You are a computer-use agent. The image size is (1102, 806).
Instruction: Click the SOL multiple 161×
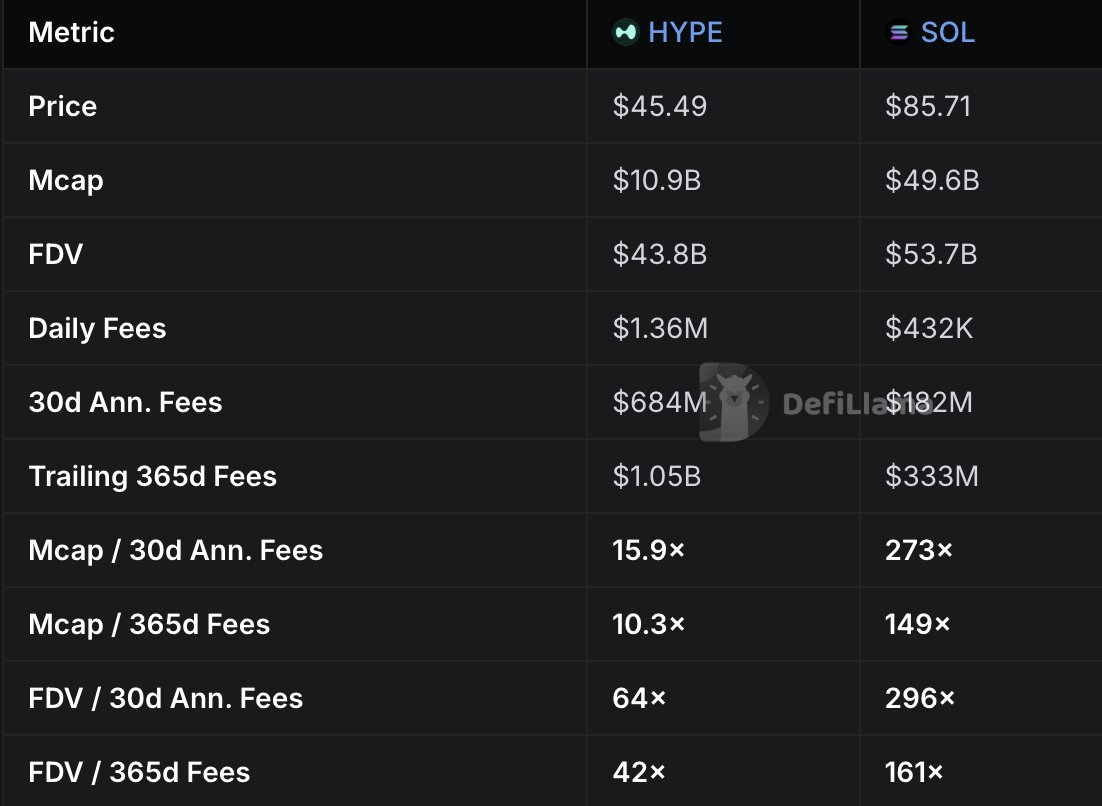tap(914, 772)
